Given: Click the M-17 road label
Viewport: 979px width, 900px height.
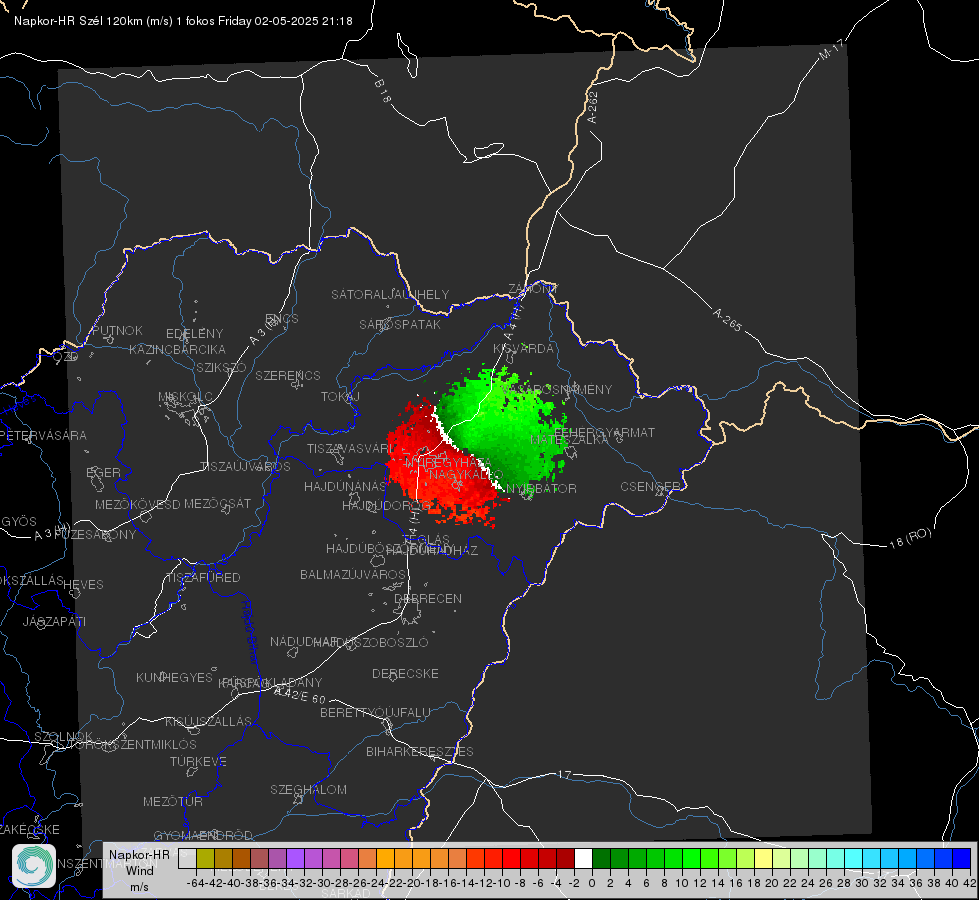Looking at the screenshot, I should point(831,50).
